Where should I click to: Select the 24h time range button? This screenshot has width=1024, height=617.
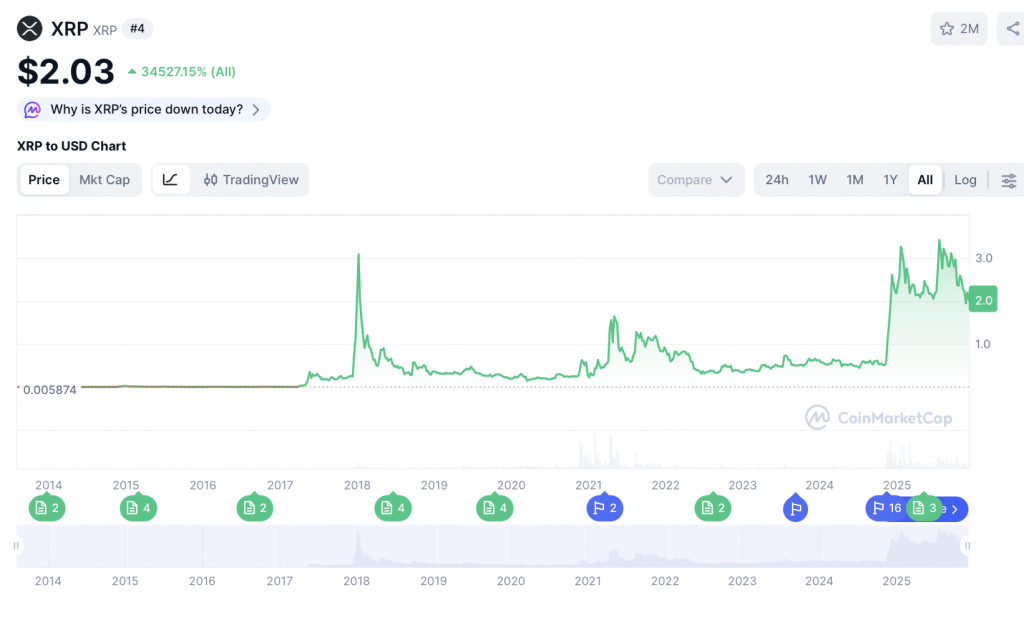tap(777, 180)
